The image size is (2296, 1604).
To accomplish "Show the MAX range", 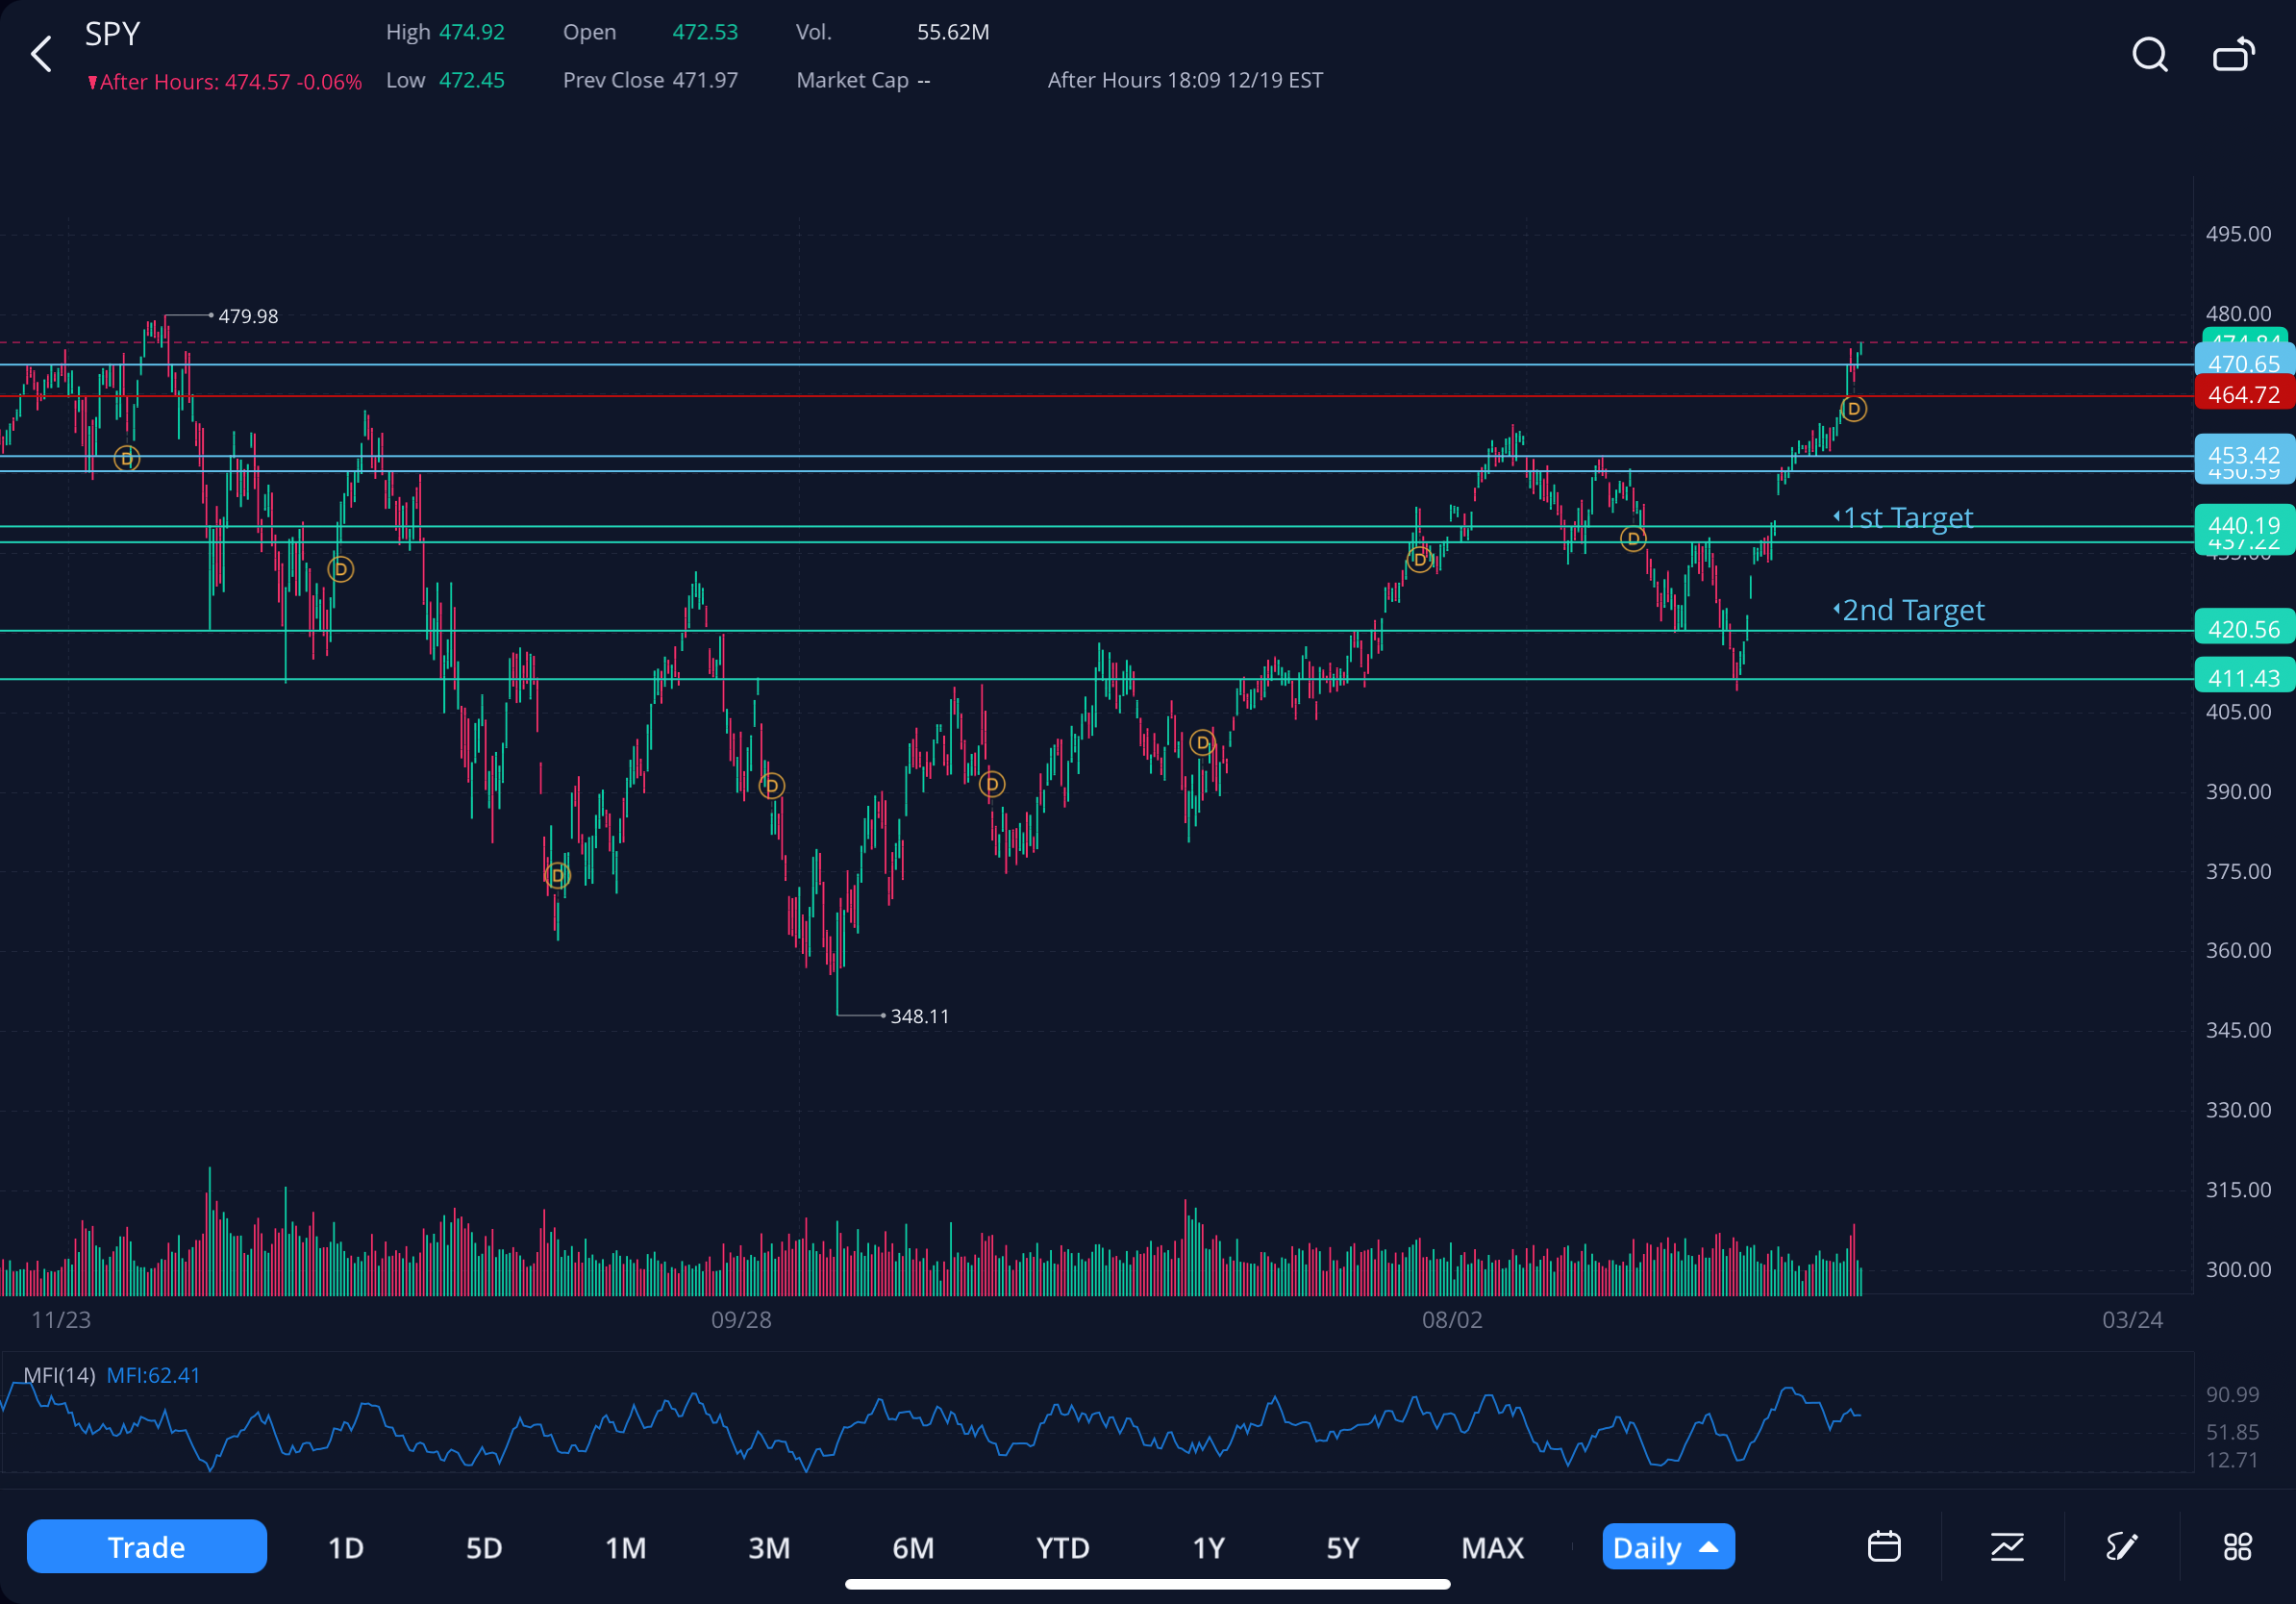I will [x=1492, y=1548].
